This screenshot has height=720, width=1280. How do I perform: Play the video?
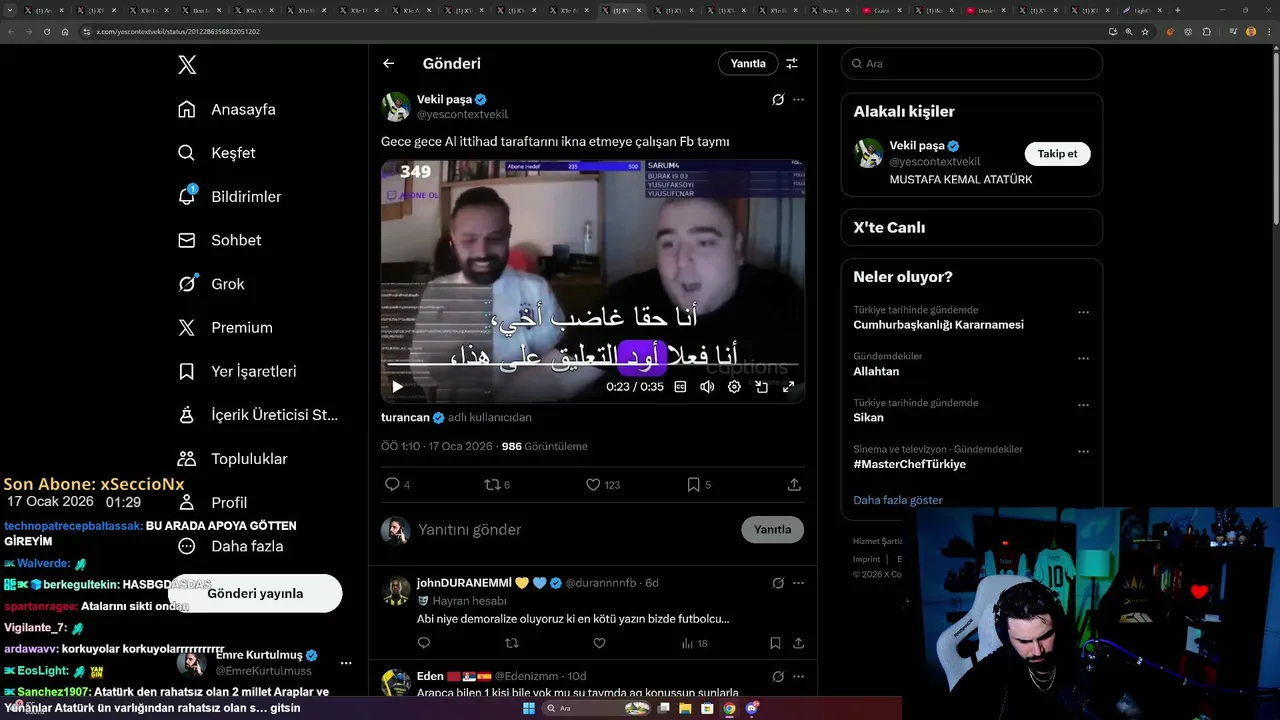(x=397, y=386)
